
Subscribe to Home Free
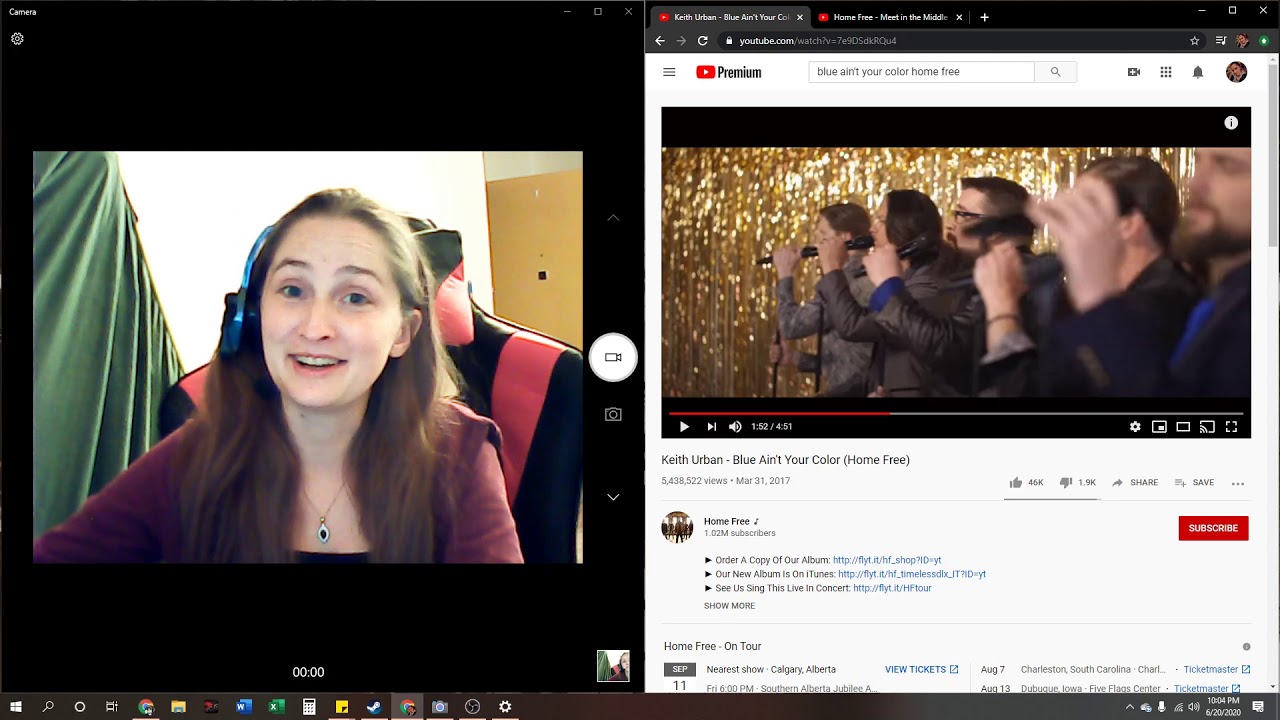point(1213,528)
